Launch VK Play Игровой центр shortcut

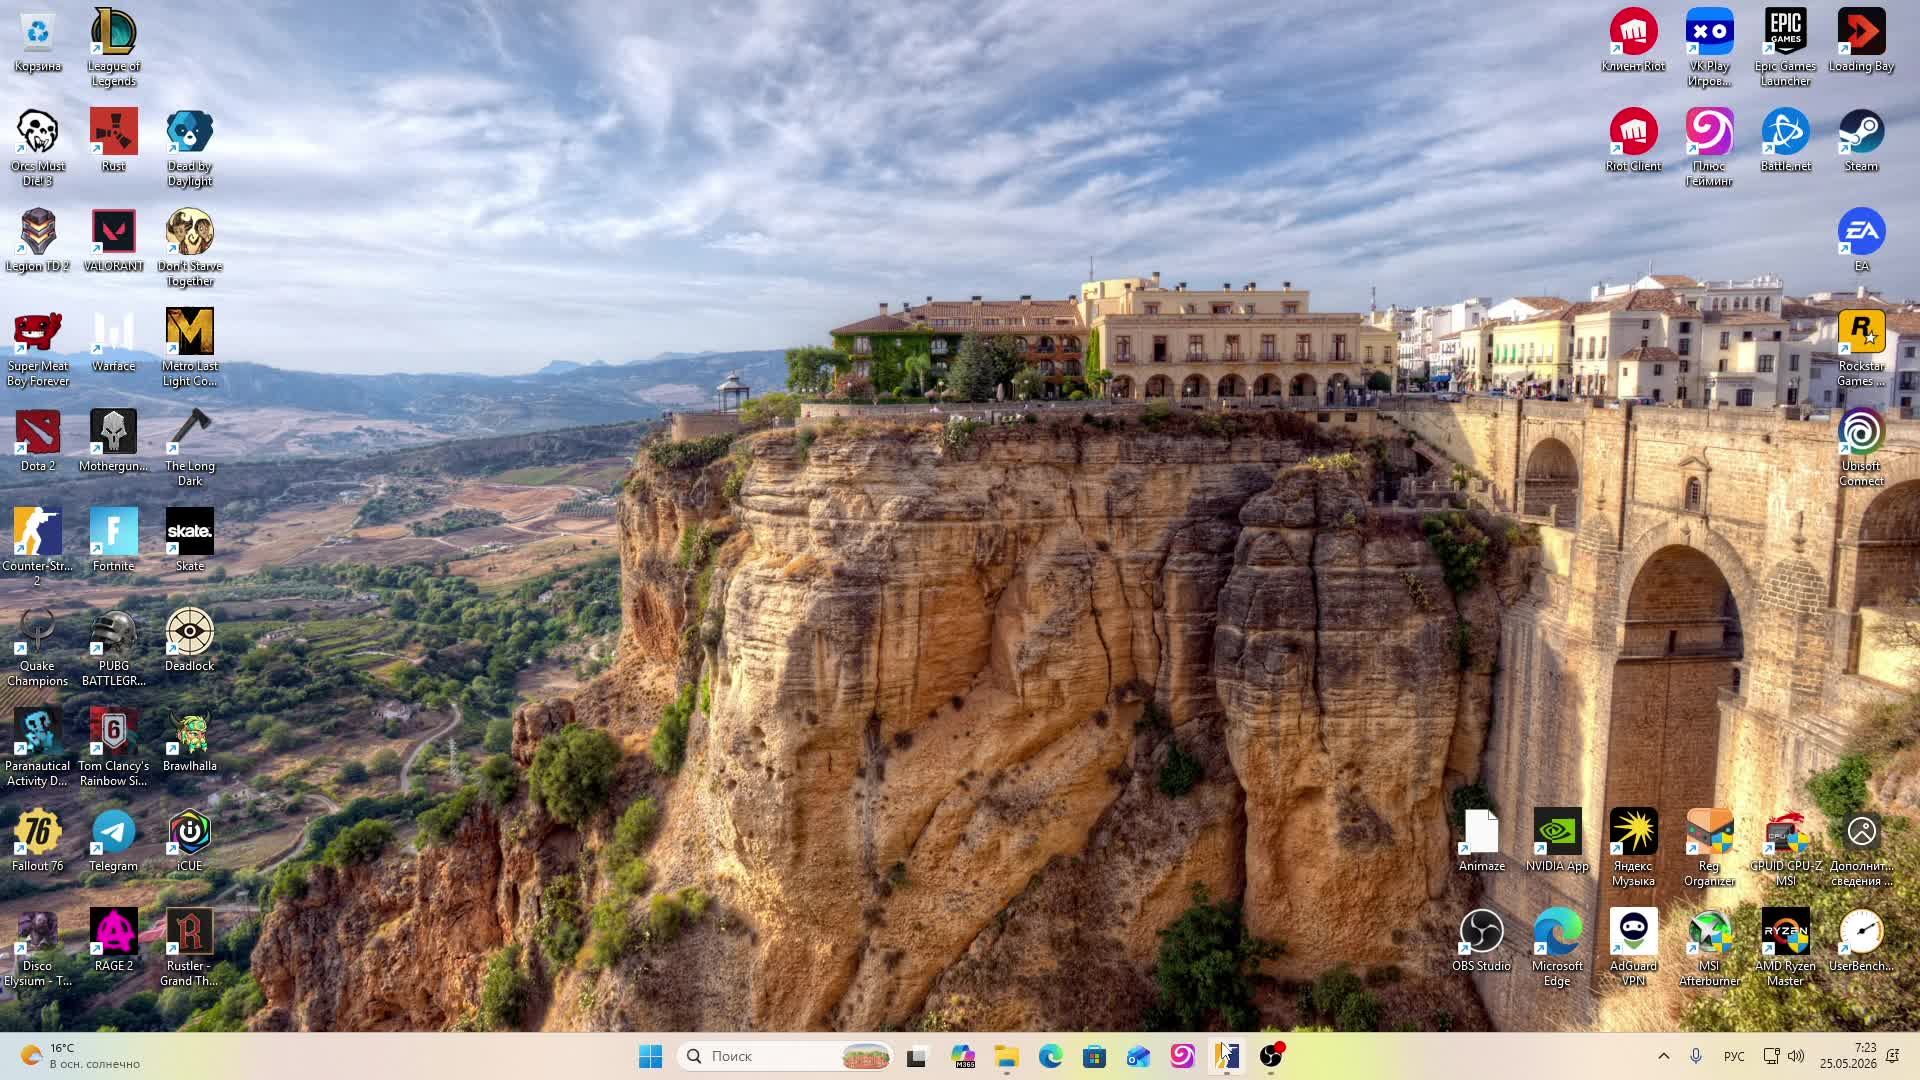click(1710, 48)
